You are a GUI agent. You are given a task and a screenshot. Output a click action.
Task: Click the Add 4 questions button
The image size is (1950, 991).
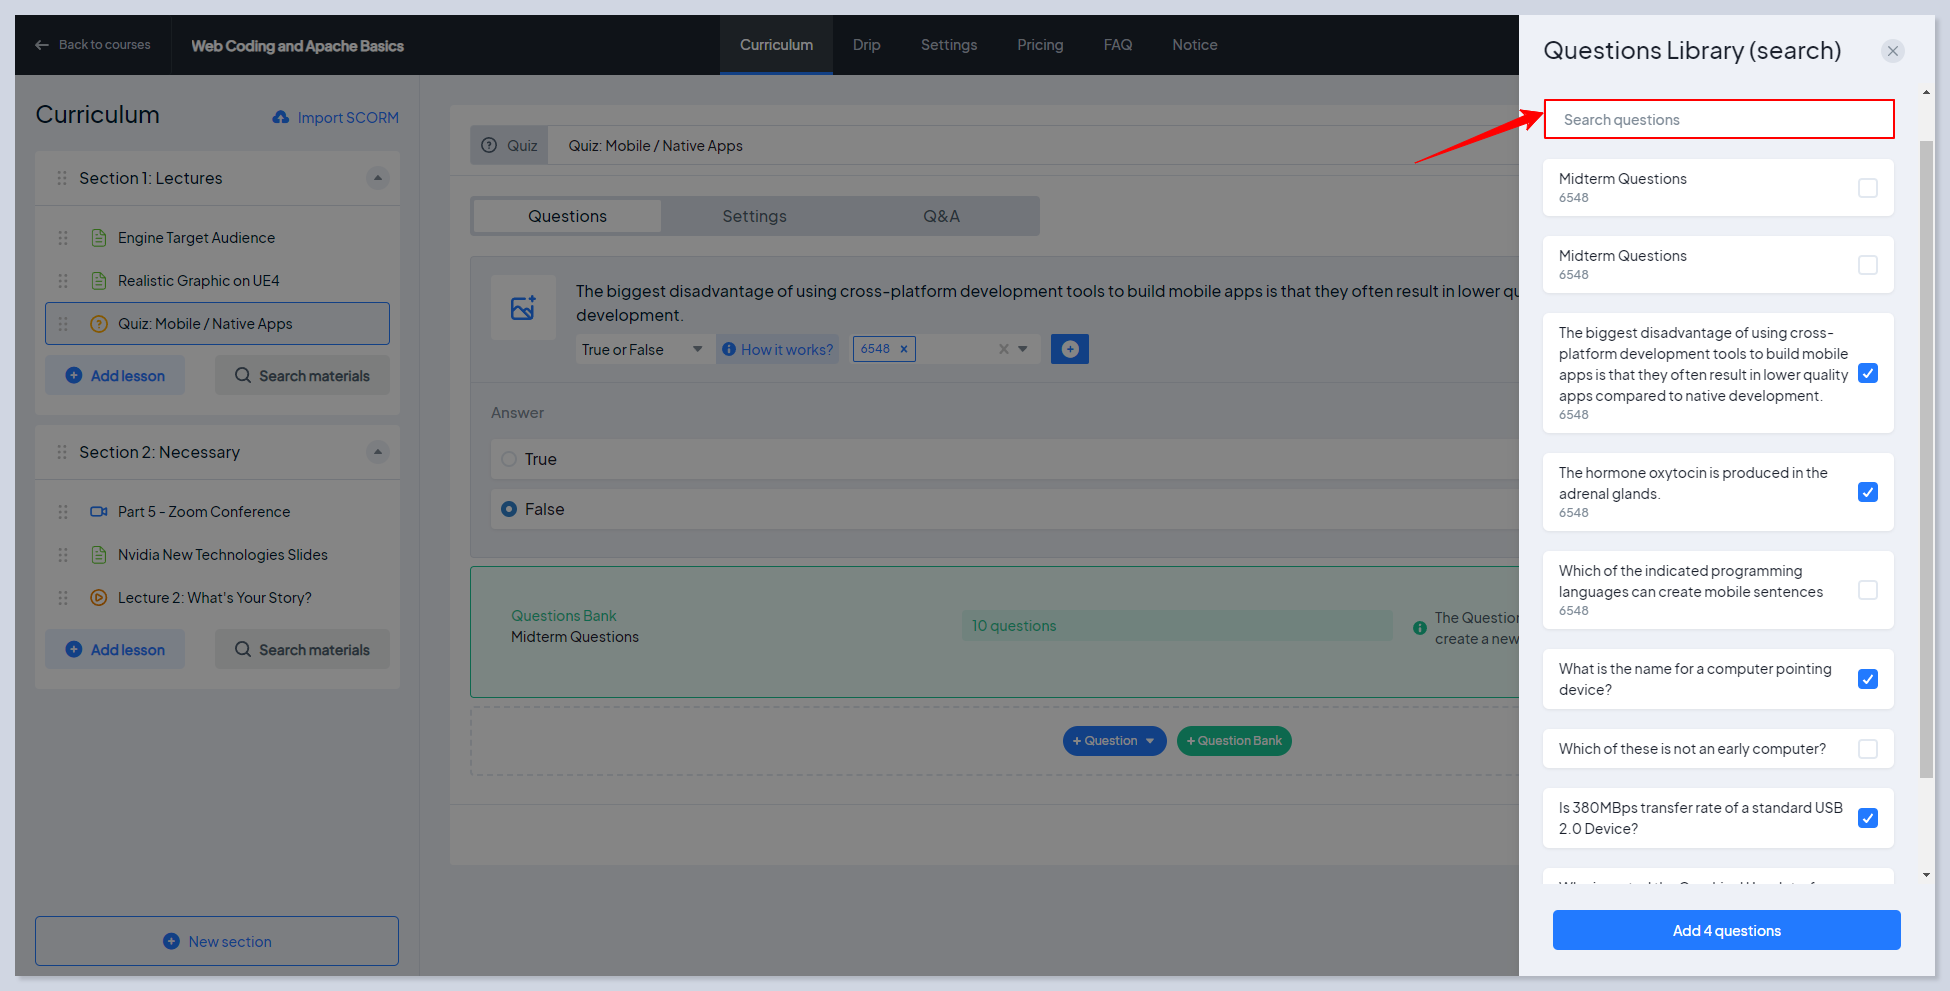click(x=1726, y=930)
